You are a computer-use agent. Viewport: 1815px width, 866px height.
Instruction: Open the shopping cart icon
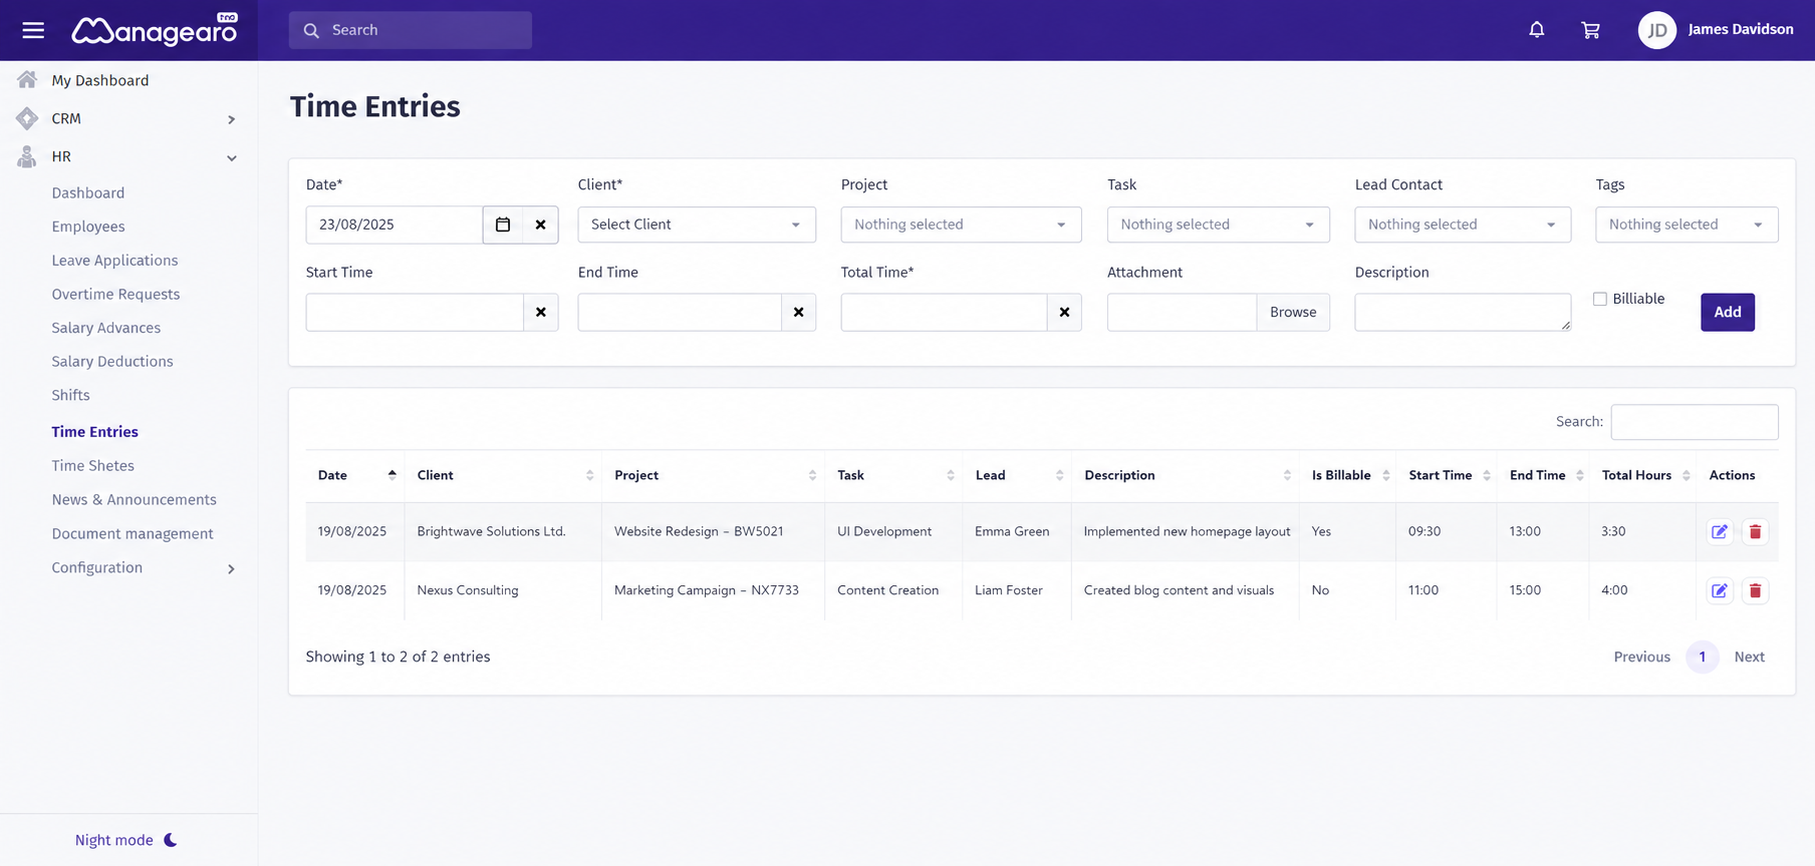click(x=1590, y=30)
